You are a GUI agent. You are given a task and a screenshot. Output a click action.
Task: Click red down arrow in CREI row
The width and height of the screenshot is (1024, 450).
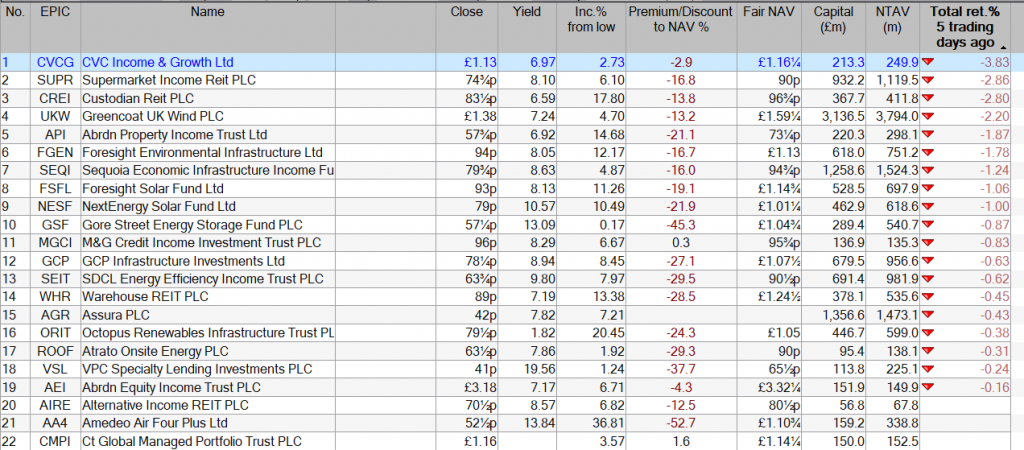[927, 98]
